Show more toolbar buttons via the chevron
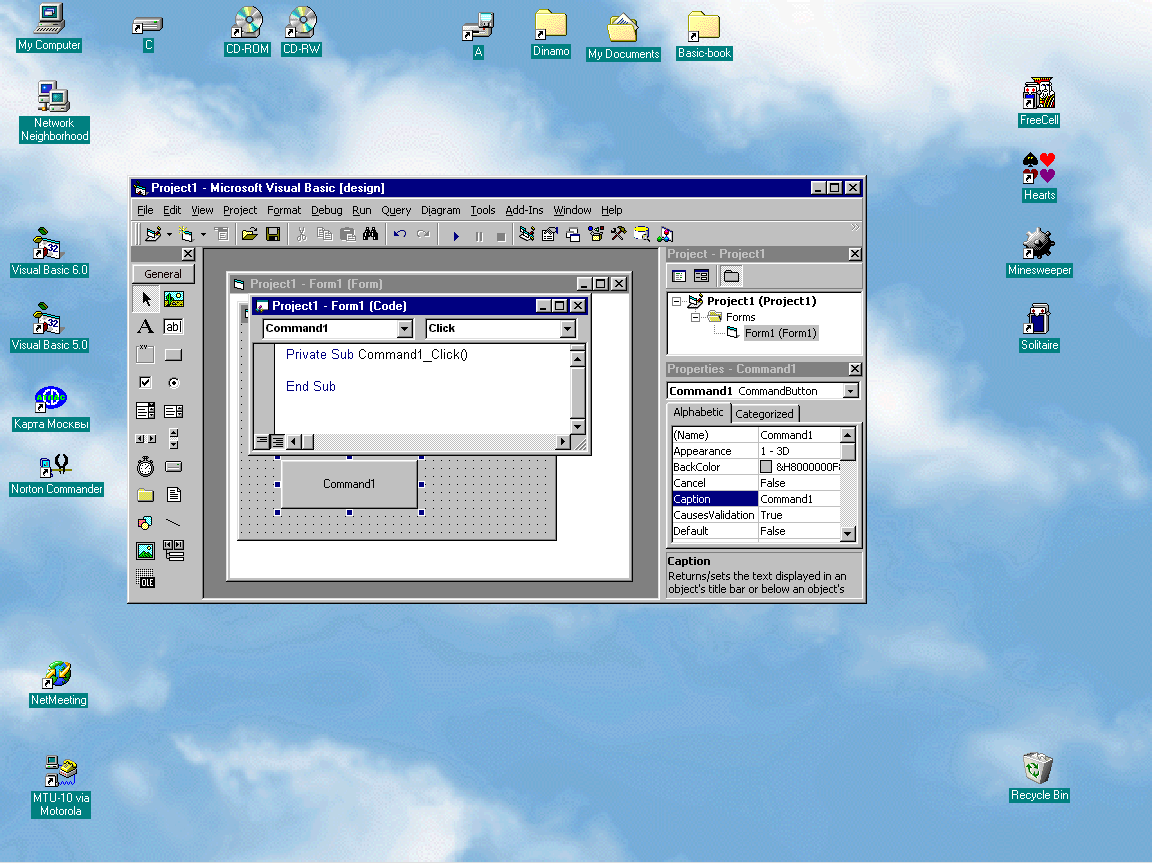The width and height of the screenshot is (1152, 864). (855, 228)
